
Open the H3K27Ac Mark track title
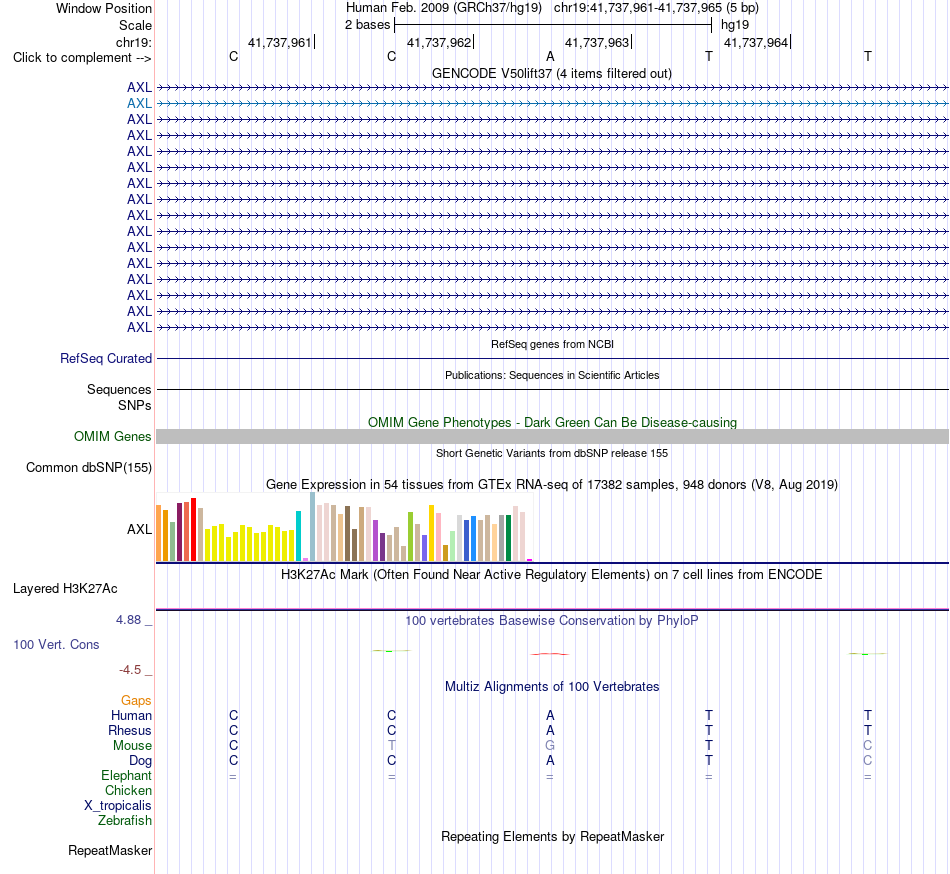(x=552, y=574)
